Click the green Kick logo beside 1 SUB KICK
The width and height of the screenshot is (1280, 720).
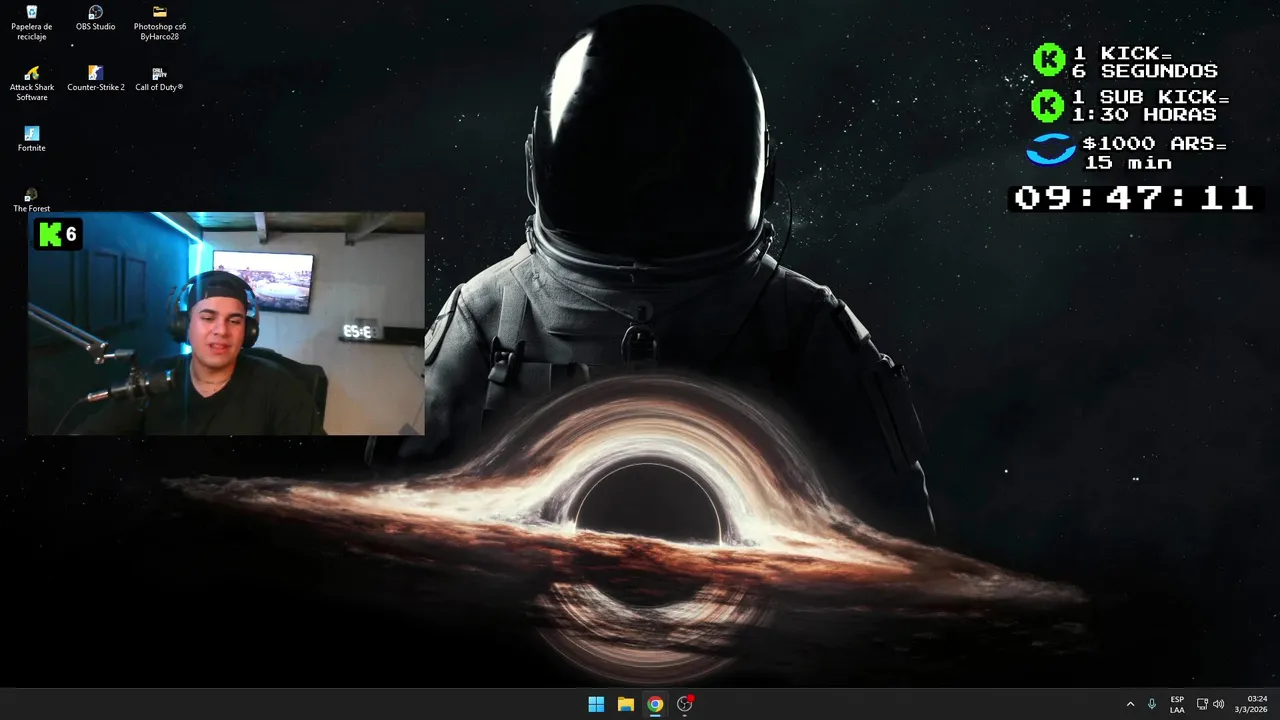1048,105
